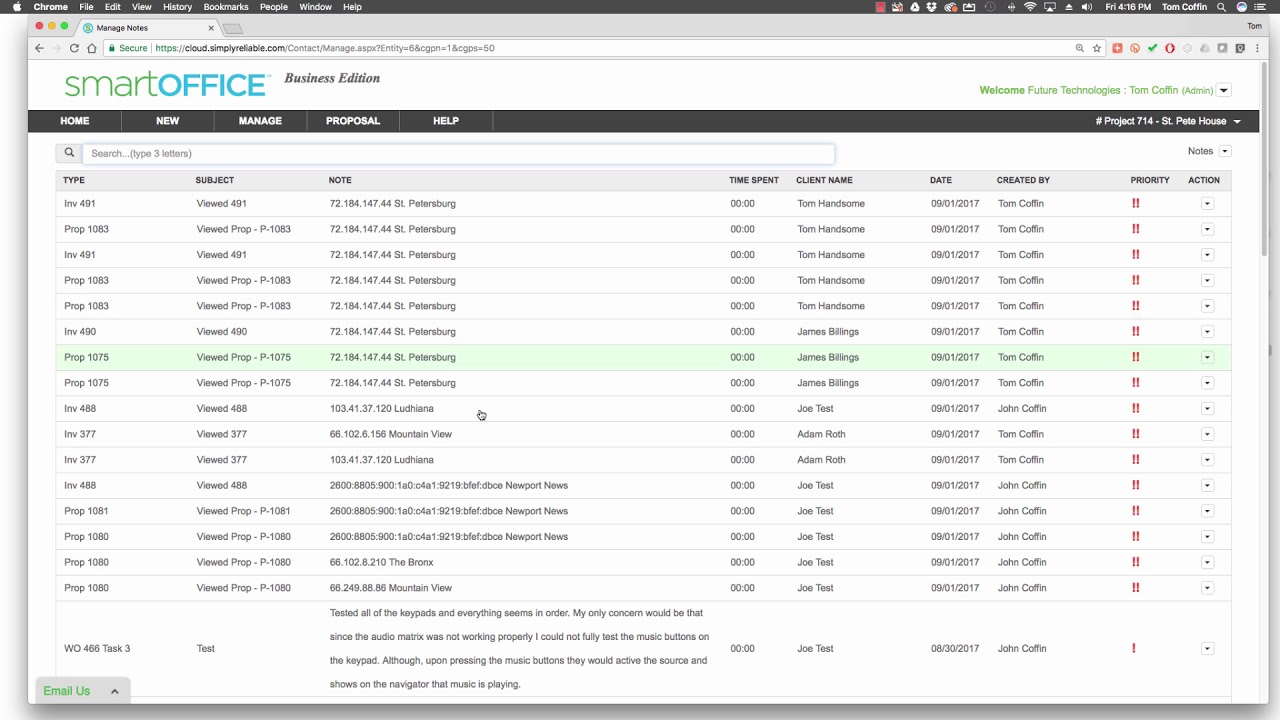
Task: Open the NEW navigation menu
Action: (x=167, y=121)
